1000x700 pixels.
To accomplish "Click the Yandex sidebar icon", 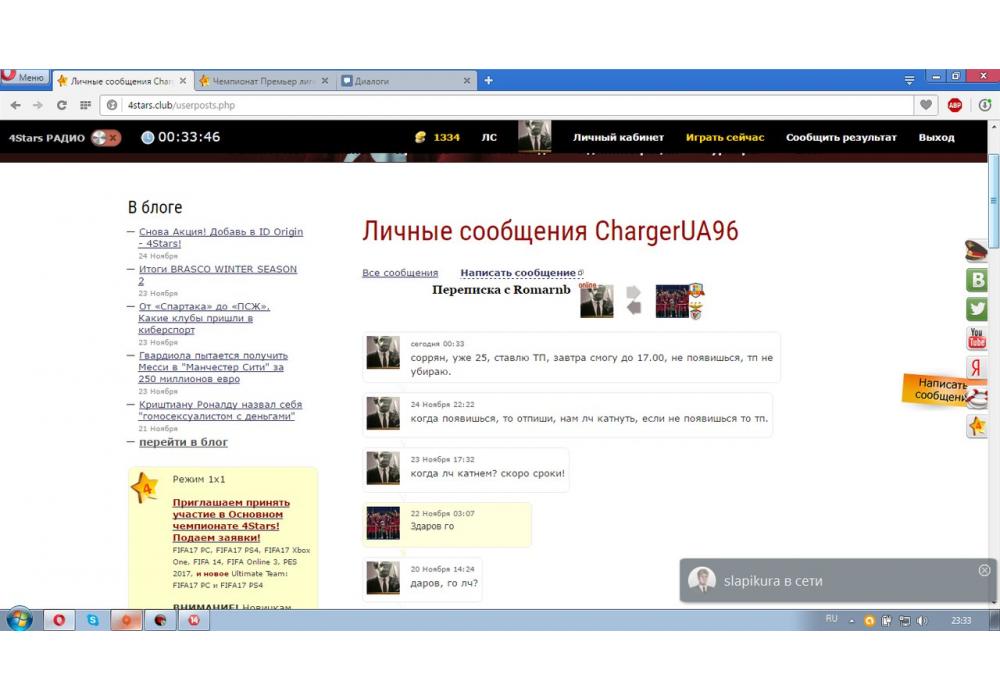I will pyautogui.click(x=976, y=367).
